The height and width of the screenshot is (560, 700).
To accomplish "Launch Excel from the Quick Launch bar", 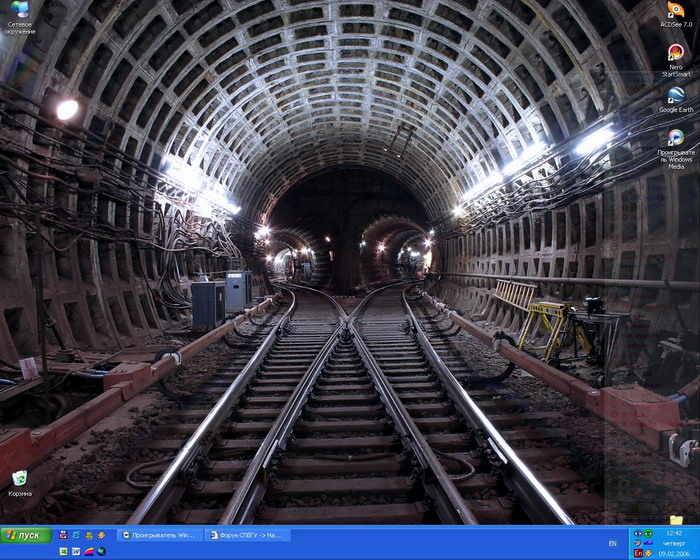I will 63,551.
